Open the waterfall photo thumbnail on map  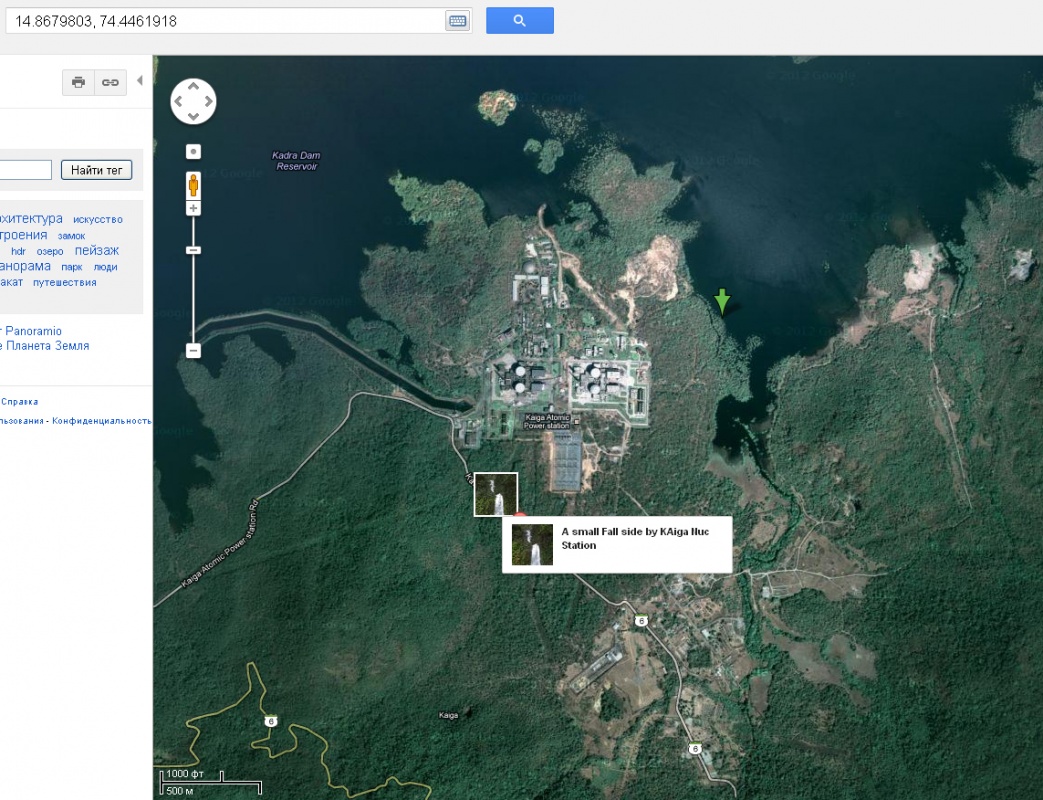[495, 494]
